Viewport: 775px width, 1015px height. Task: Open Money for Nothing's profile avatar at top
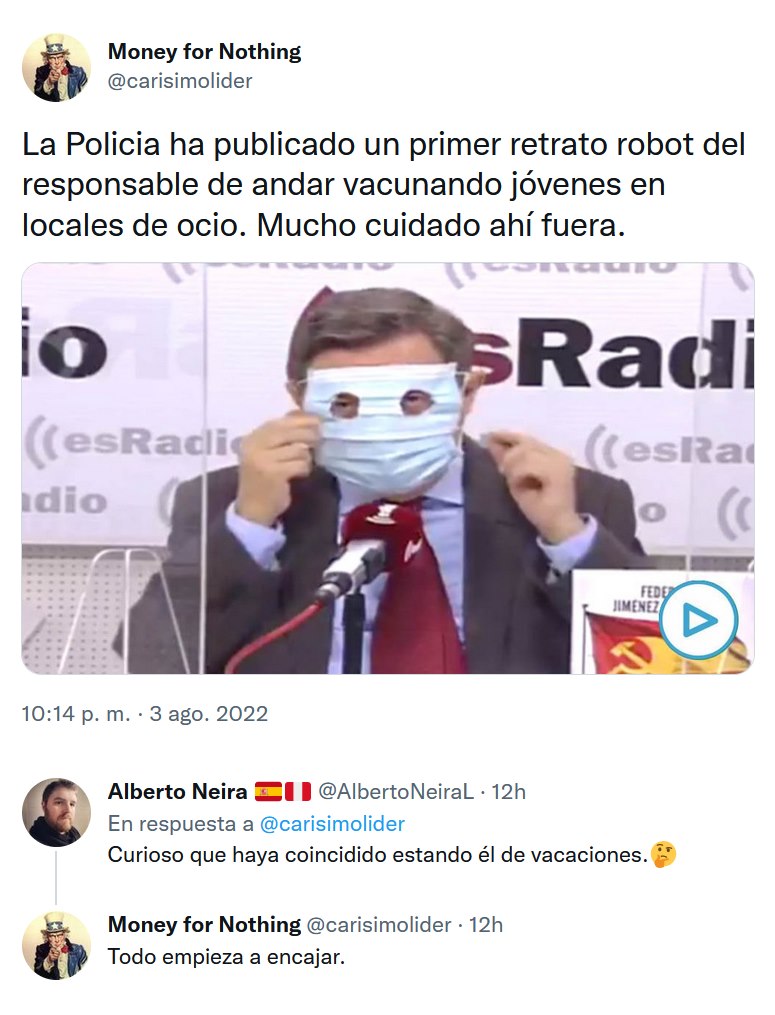56,67
